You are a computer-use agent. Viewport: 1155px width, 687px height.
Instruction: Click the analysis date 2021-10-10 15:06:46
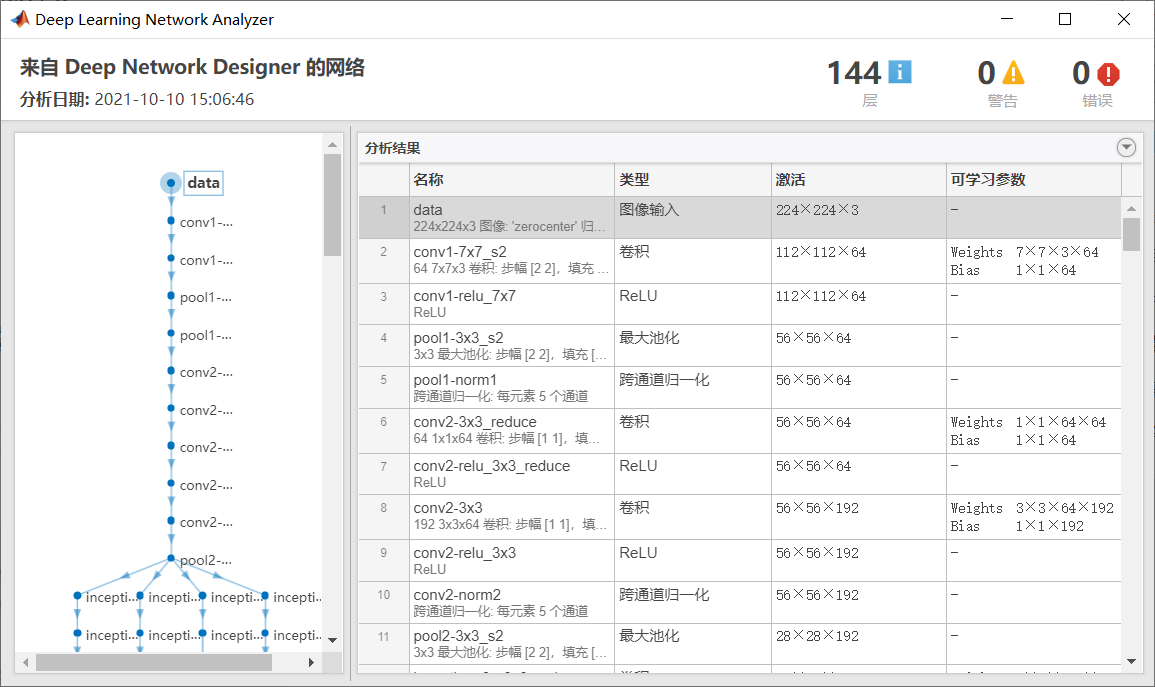click(x=175, y=99)
